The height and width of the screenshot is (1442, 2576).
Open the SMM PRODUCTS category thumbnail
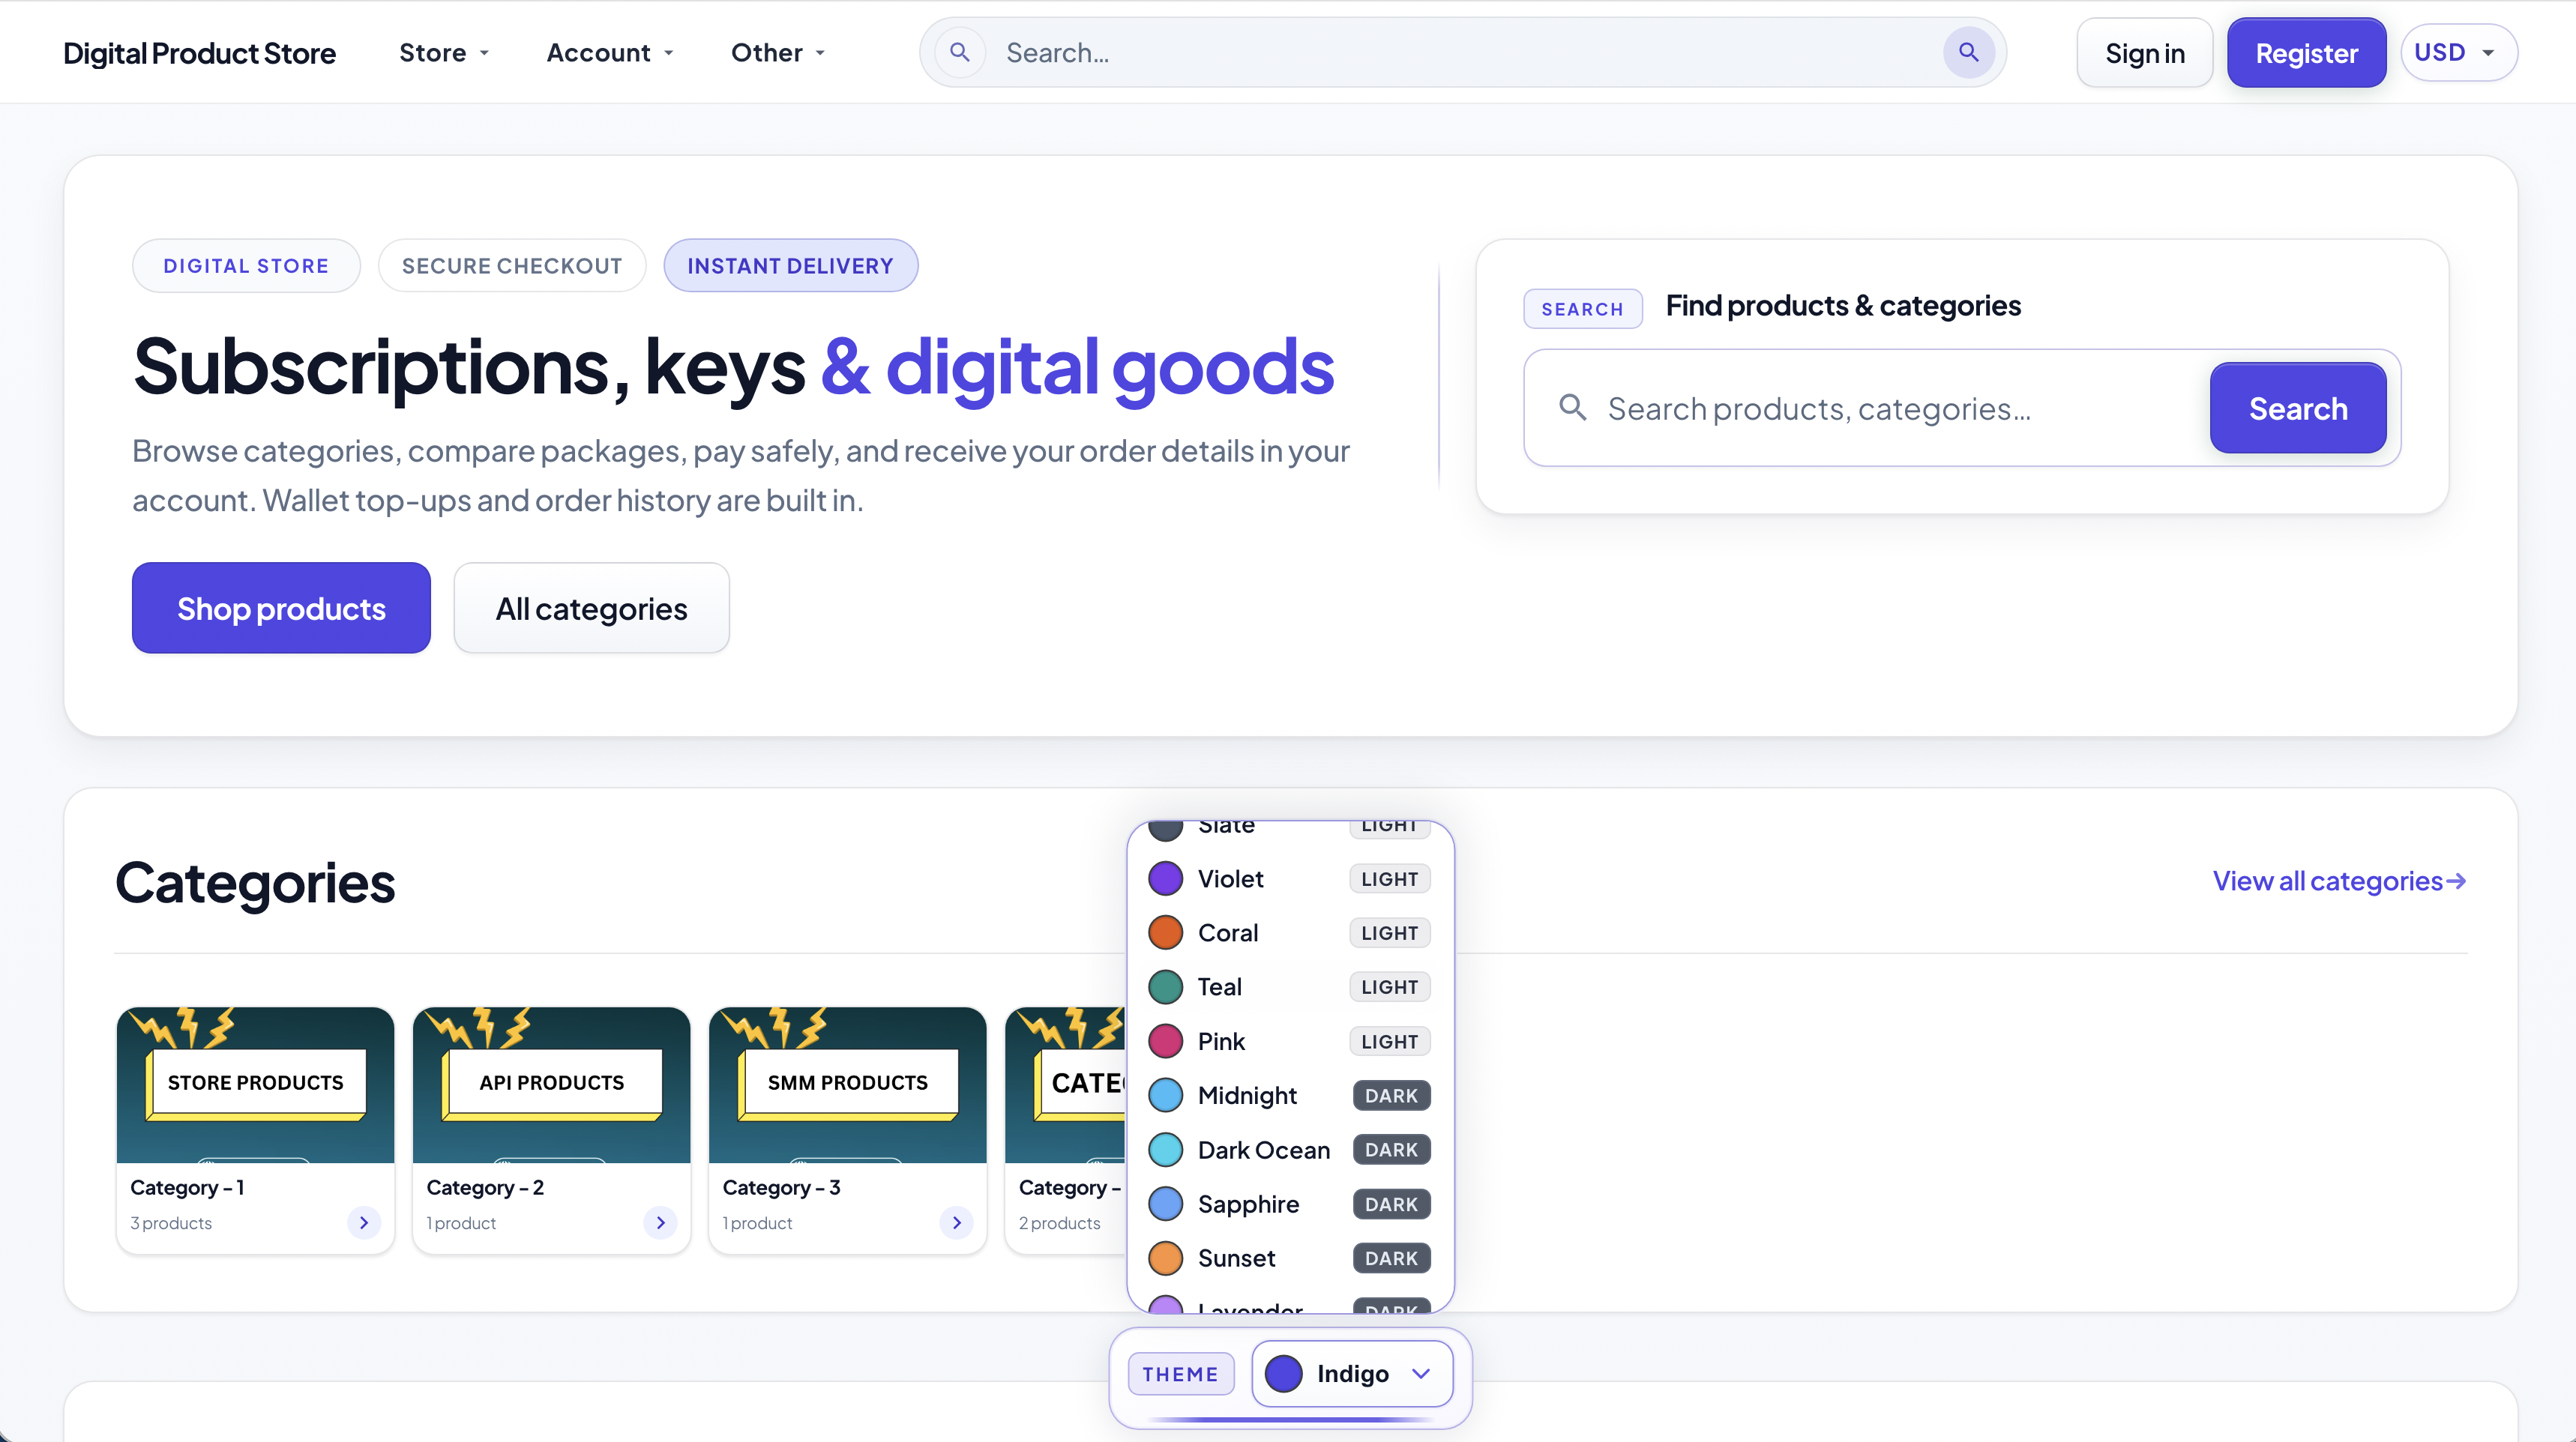[x=847, y=1084]
